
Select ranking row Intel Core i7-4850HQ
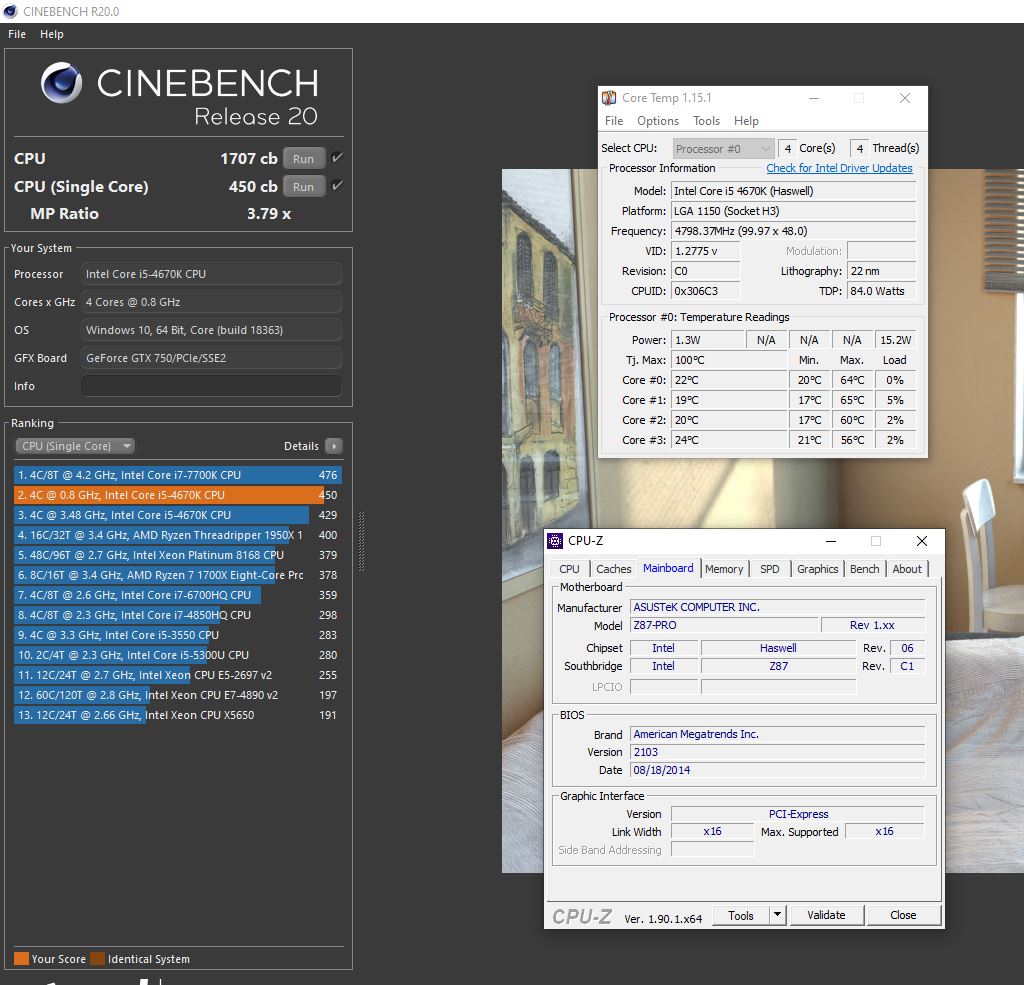pos(178,615)
